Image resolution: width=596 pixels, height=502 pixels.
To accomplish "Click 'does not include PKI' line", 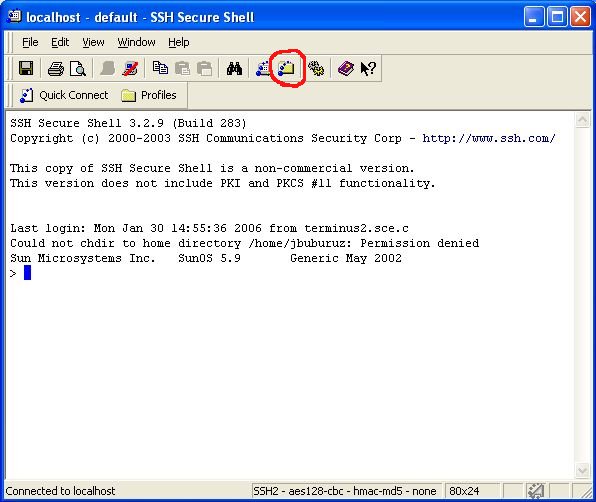I will coord(223,184).
